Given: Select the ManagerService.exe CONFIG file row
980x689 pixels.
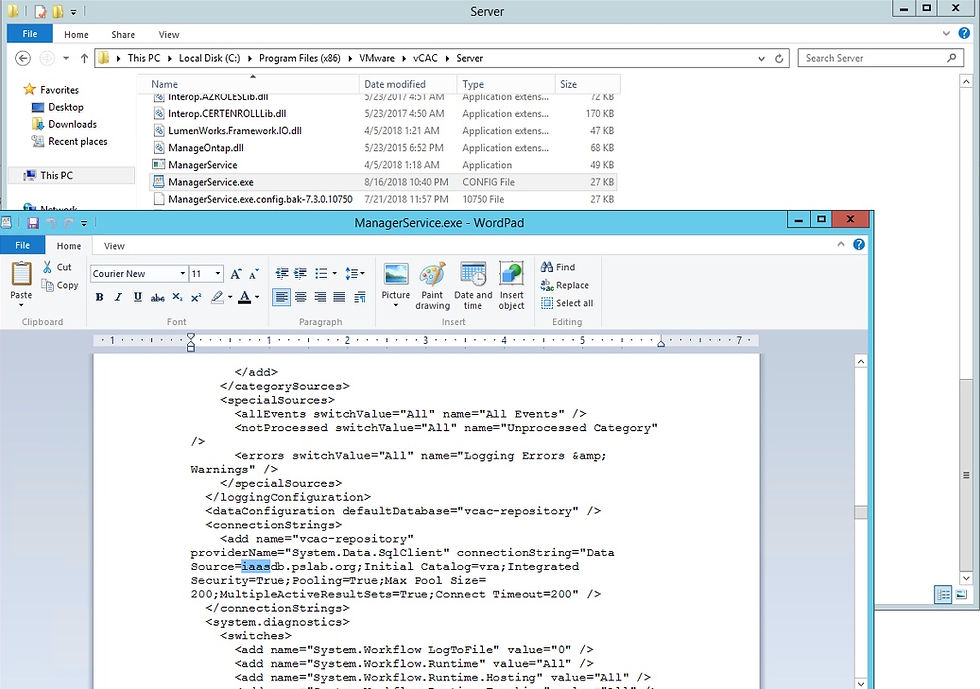Looking at the screenshot, I should pyautogui.click(x=382, y=182).
